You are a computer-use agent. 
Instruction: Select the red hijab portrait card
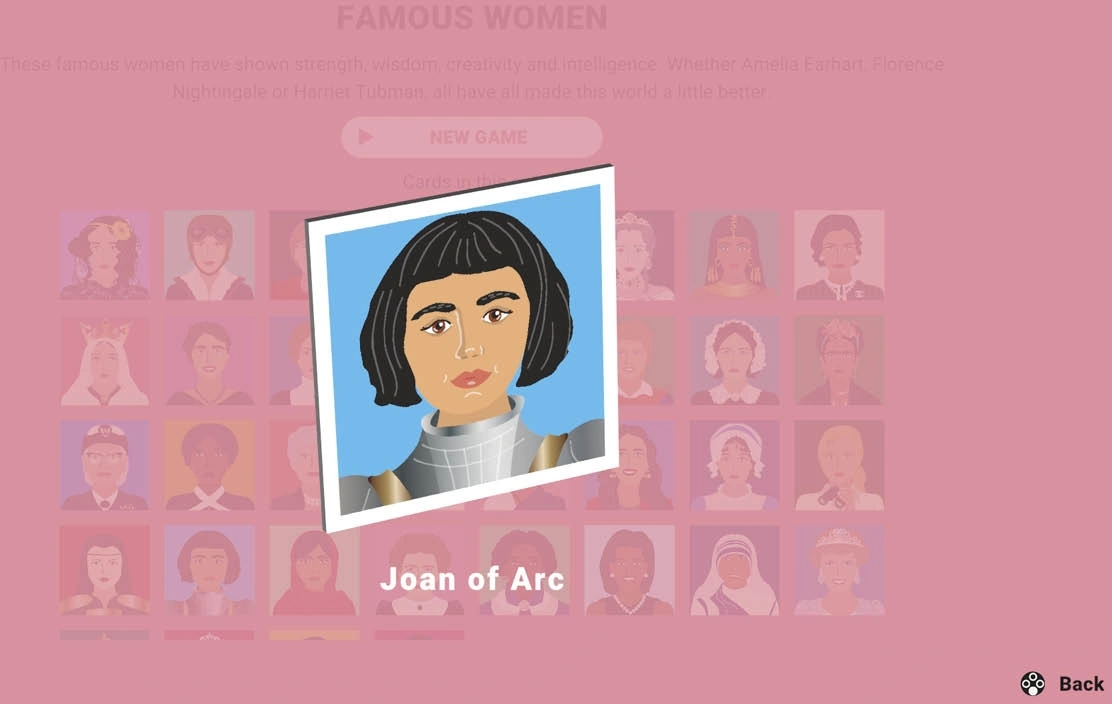pyautogui.click(x=314, y=570)
